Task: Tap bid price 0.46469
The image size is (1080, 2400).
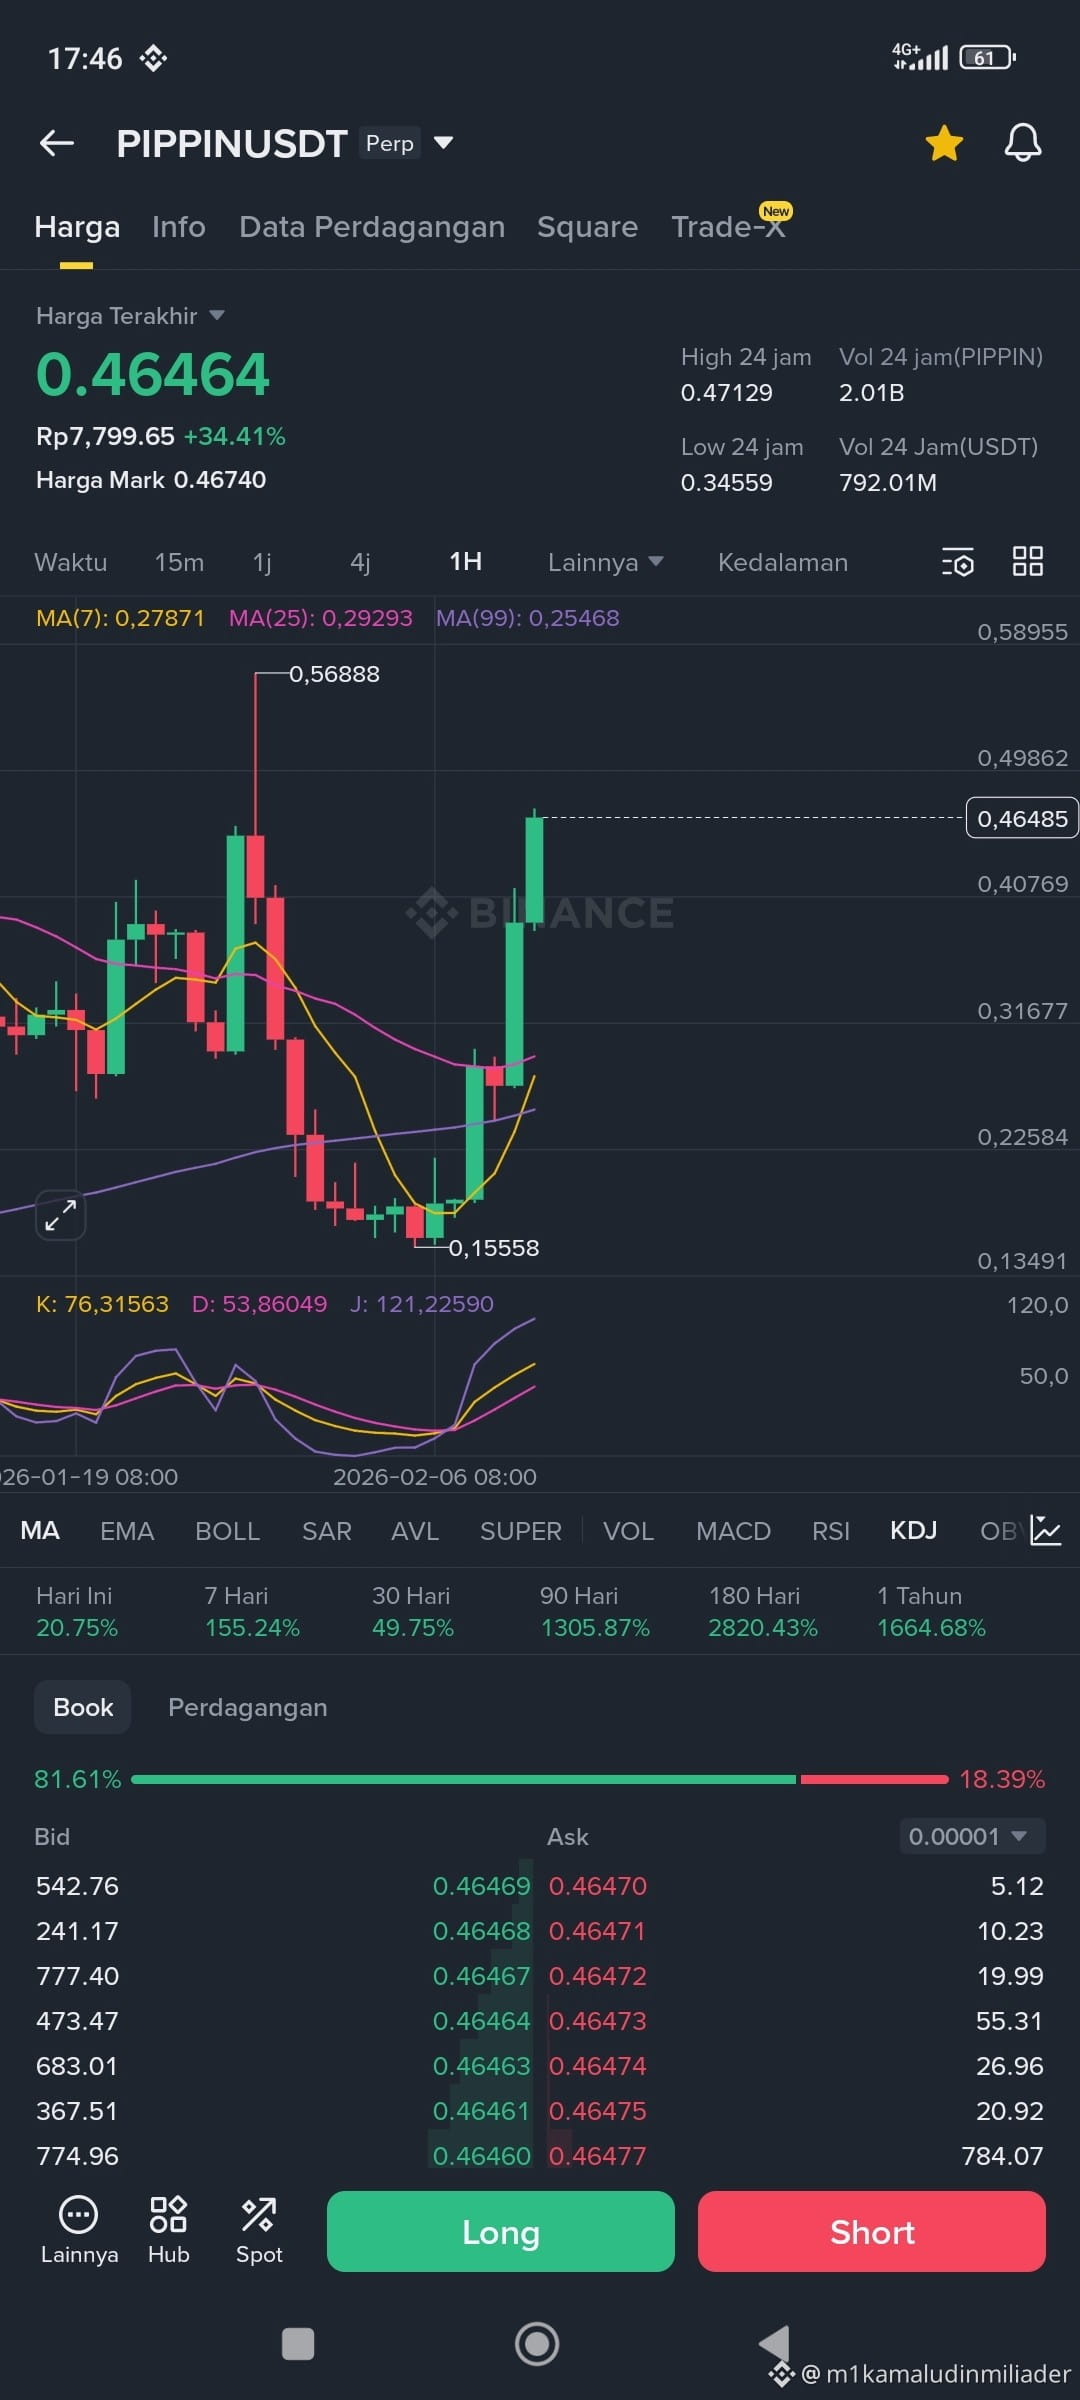Action: click(x=482, y=1886)
